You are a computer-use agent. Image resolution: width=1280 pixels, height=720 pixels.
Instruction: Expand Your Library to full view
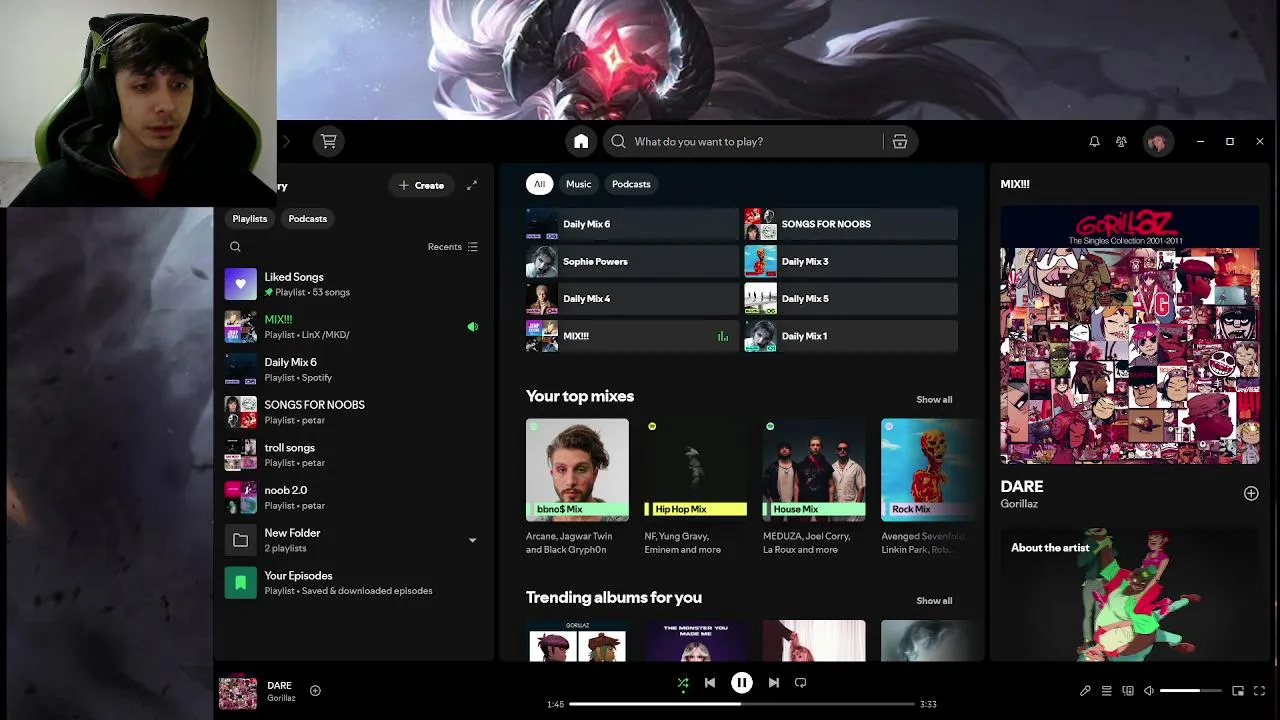tap(472, 185)
